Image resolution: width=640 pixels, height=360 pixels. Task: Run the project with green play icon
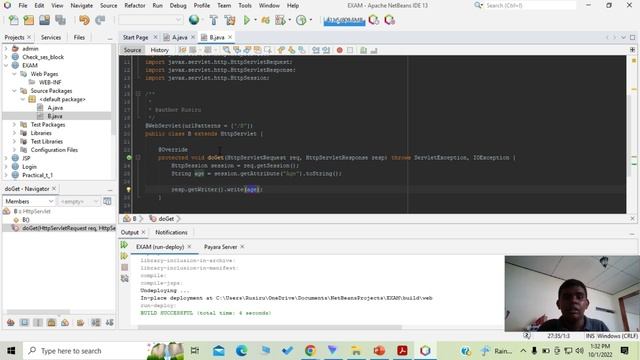point(247,20)
